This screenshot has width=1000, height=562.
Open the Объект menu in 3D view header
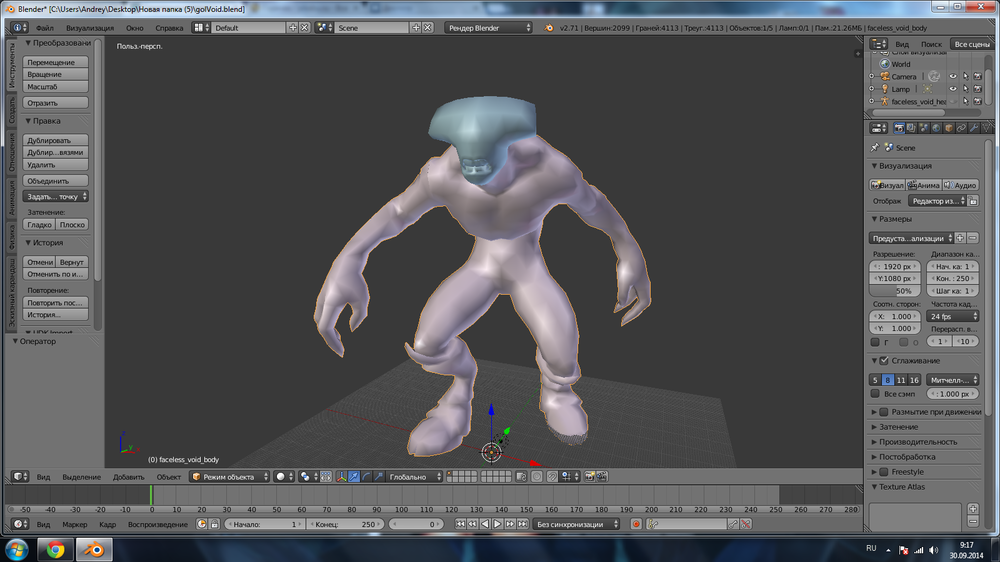(169, 477)
